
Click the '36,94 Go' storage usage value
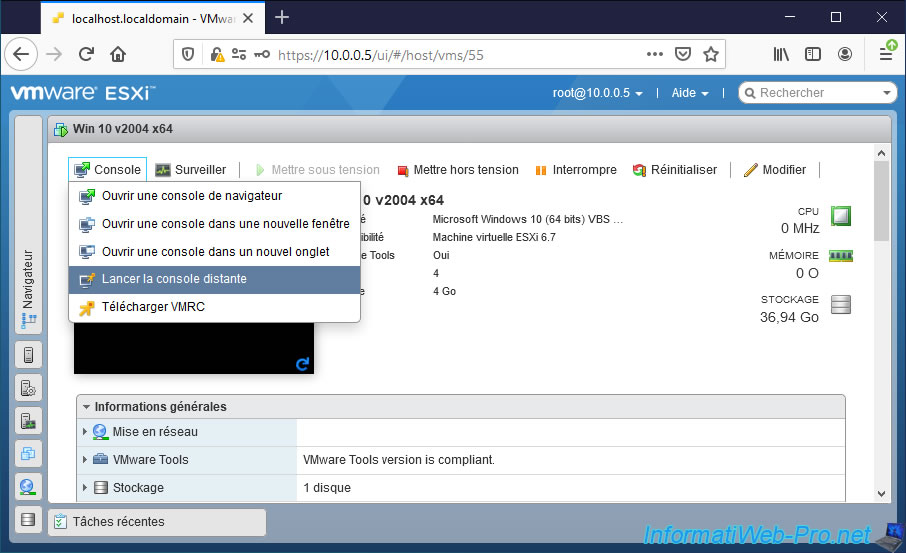789,317
